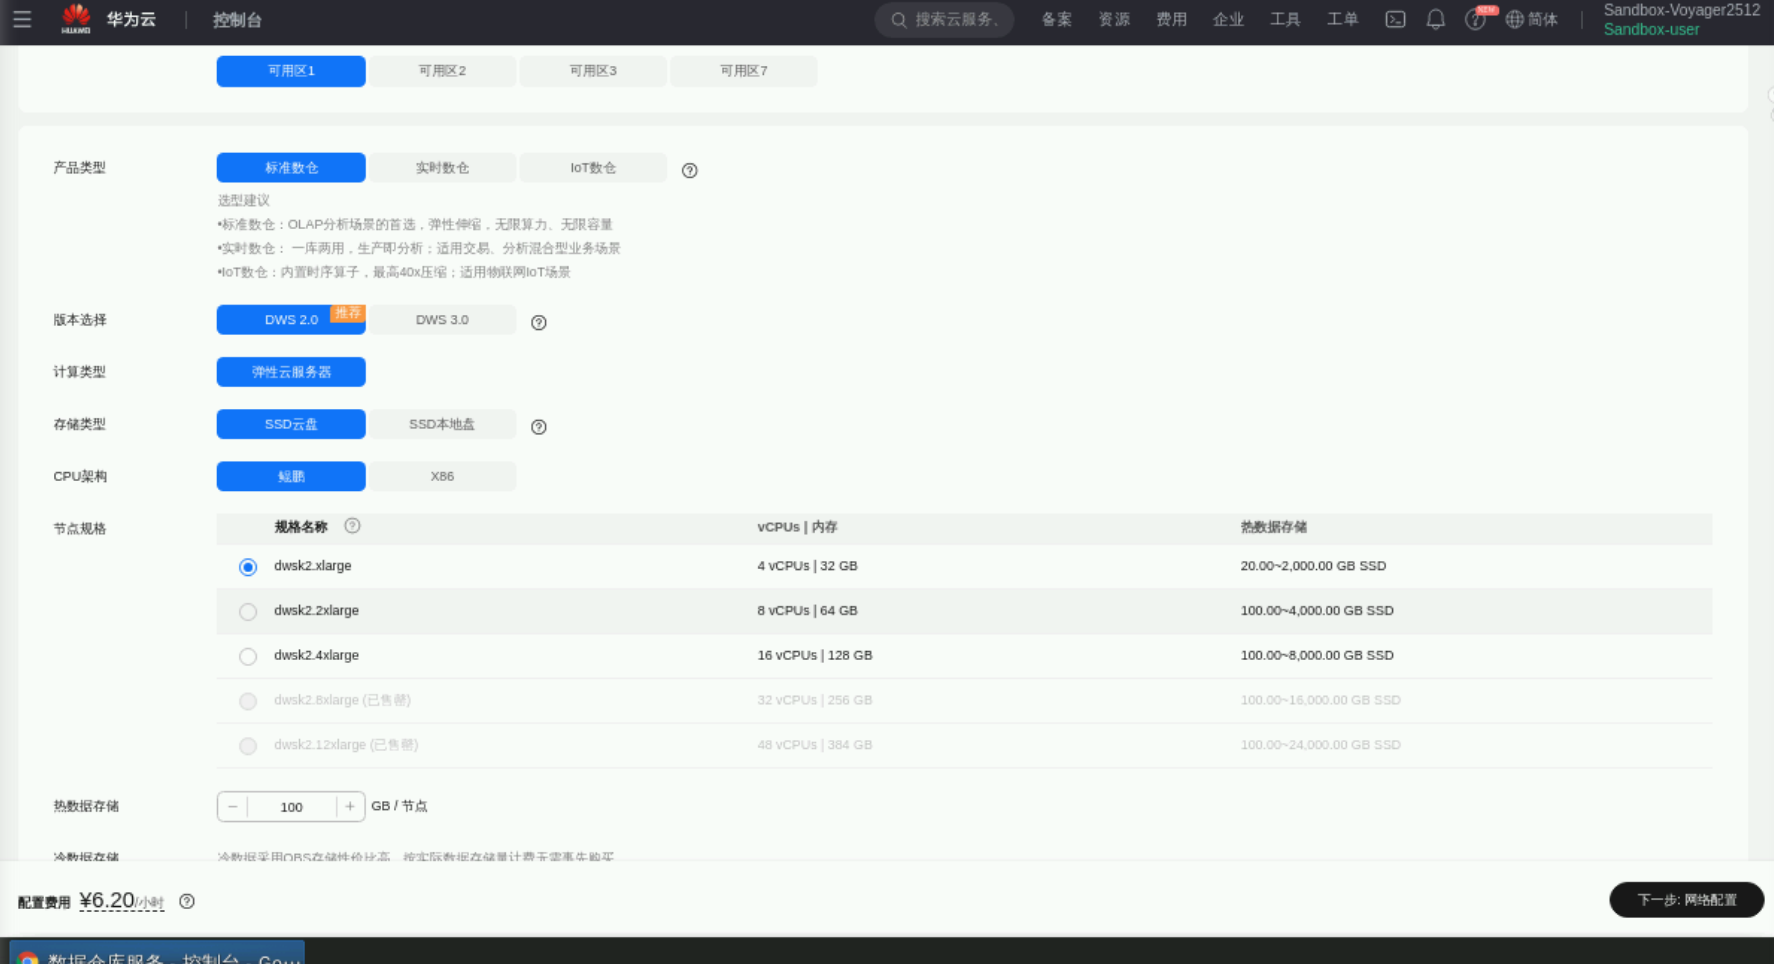Select the dwsk2.2xlarge radio button
This screenshot has height=964, width=1774.
pyautogui.click(x=248, y=612)
